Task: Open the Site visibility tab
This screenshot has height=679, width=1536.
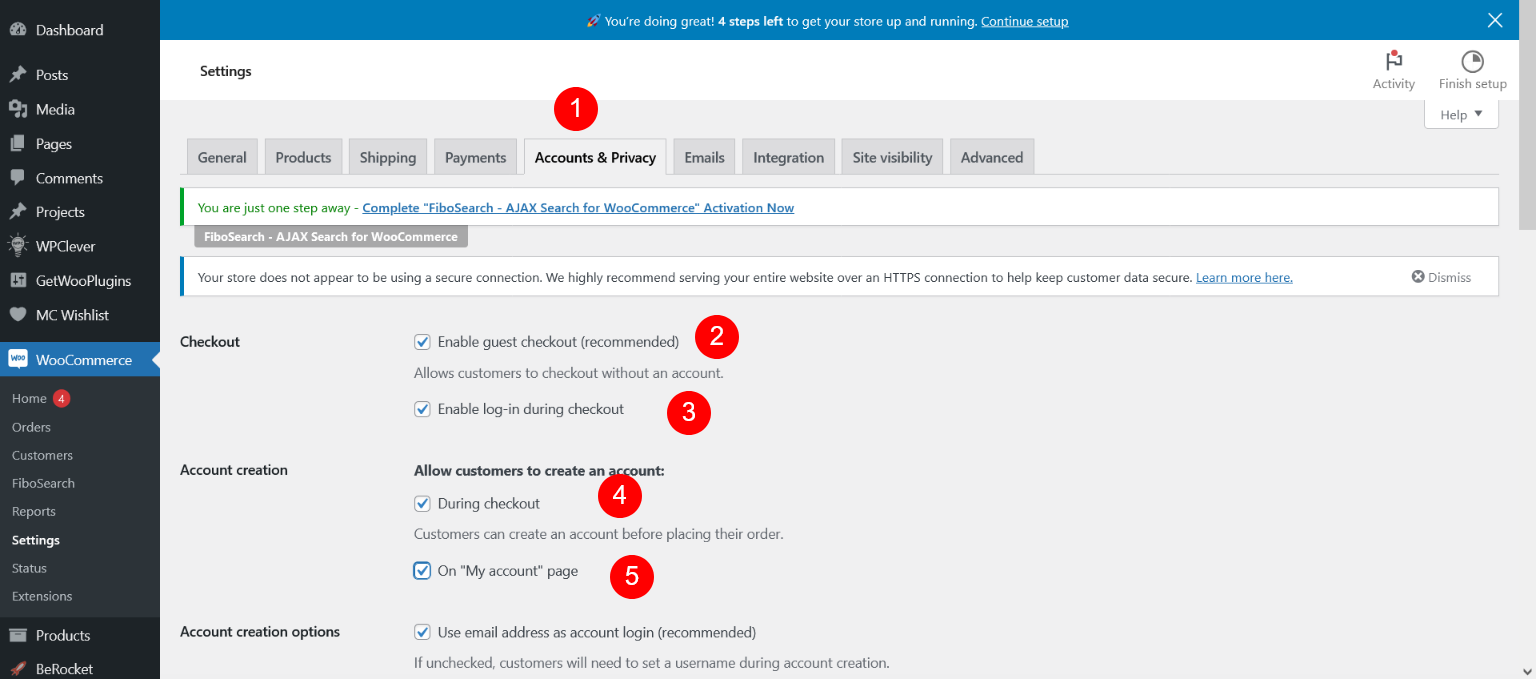Action: [892, 157]
